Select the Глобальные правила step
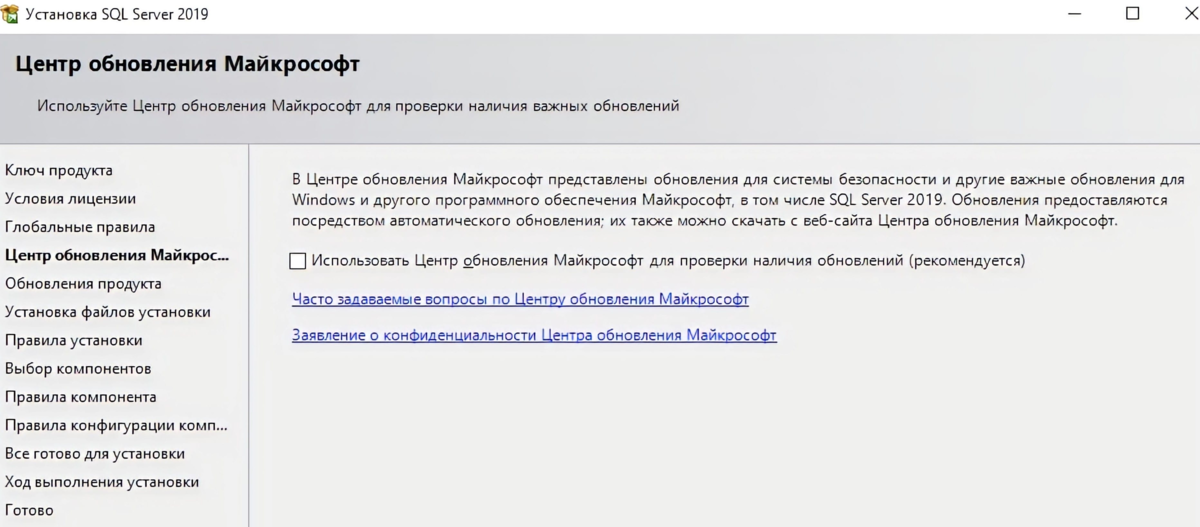Viewport: 1200px width, 527px height. click(x=80, y=227)
